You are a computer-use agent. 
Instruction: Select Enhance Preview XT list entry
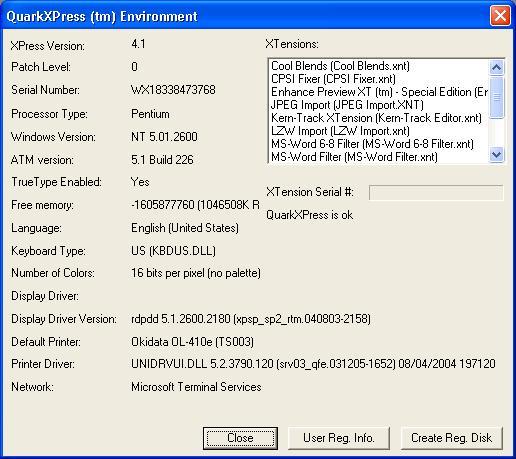(379, 92)
